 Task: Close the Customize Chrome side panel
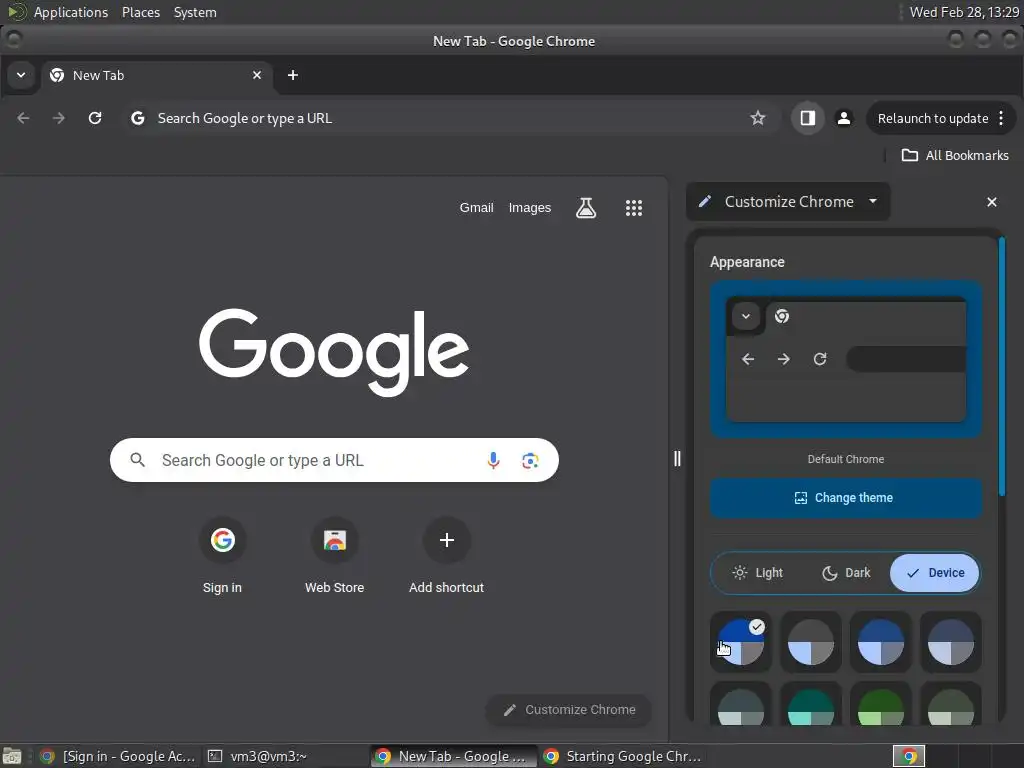(991, 202)
